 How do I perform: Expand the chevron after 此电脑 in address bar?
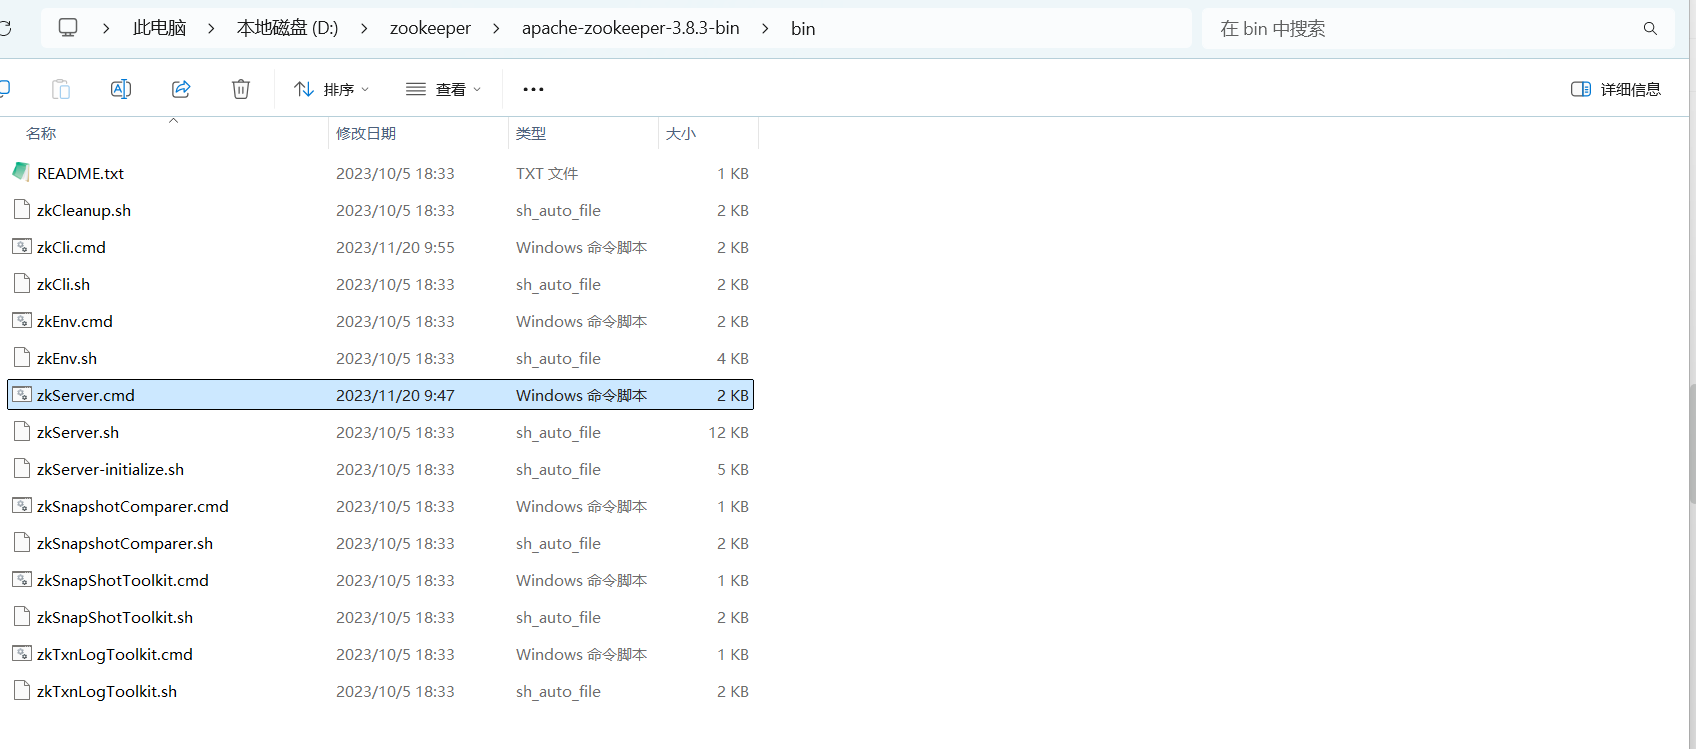[211, 28]
